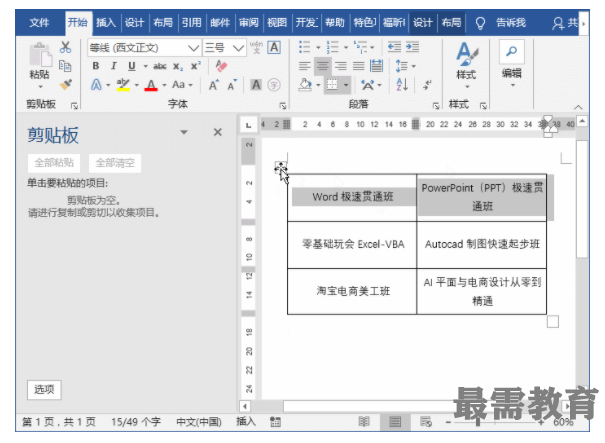The image size is (605, 443).
Task: Open the 文件 File tab
Action: (39, 23)
